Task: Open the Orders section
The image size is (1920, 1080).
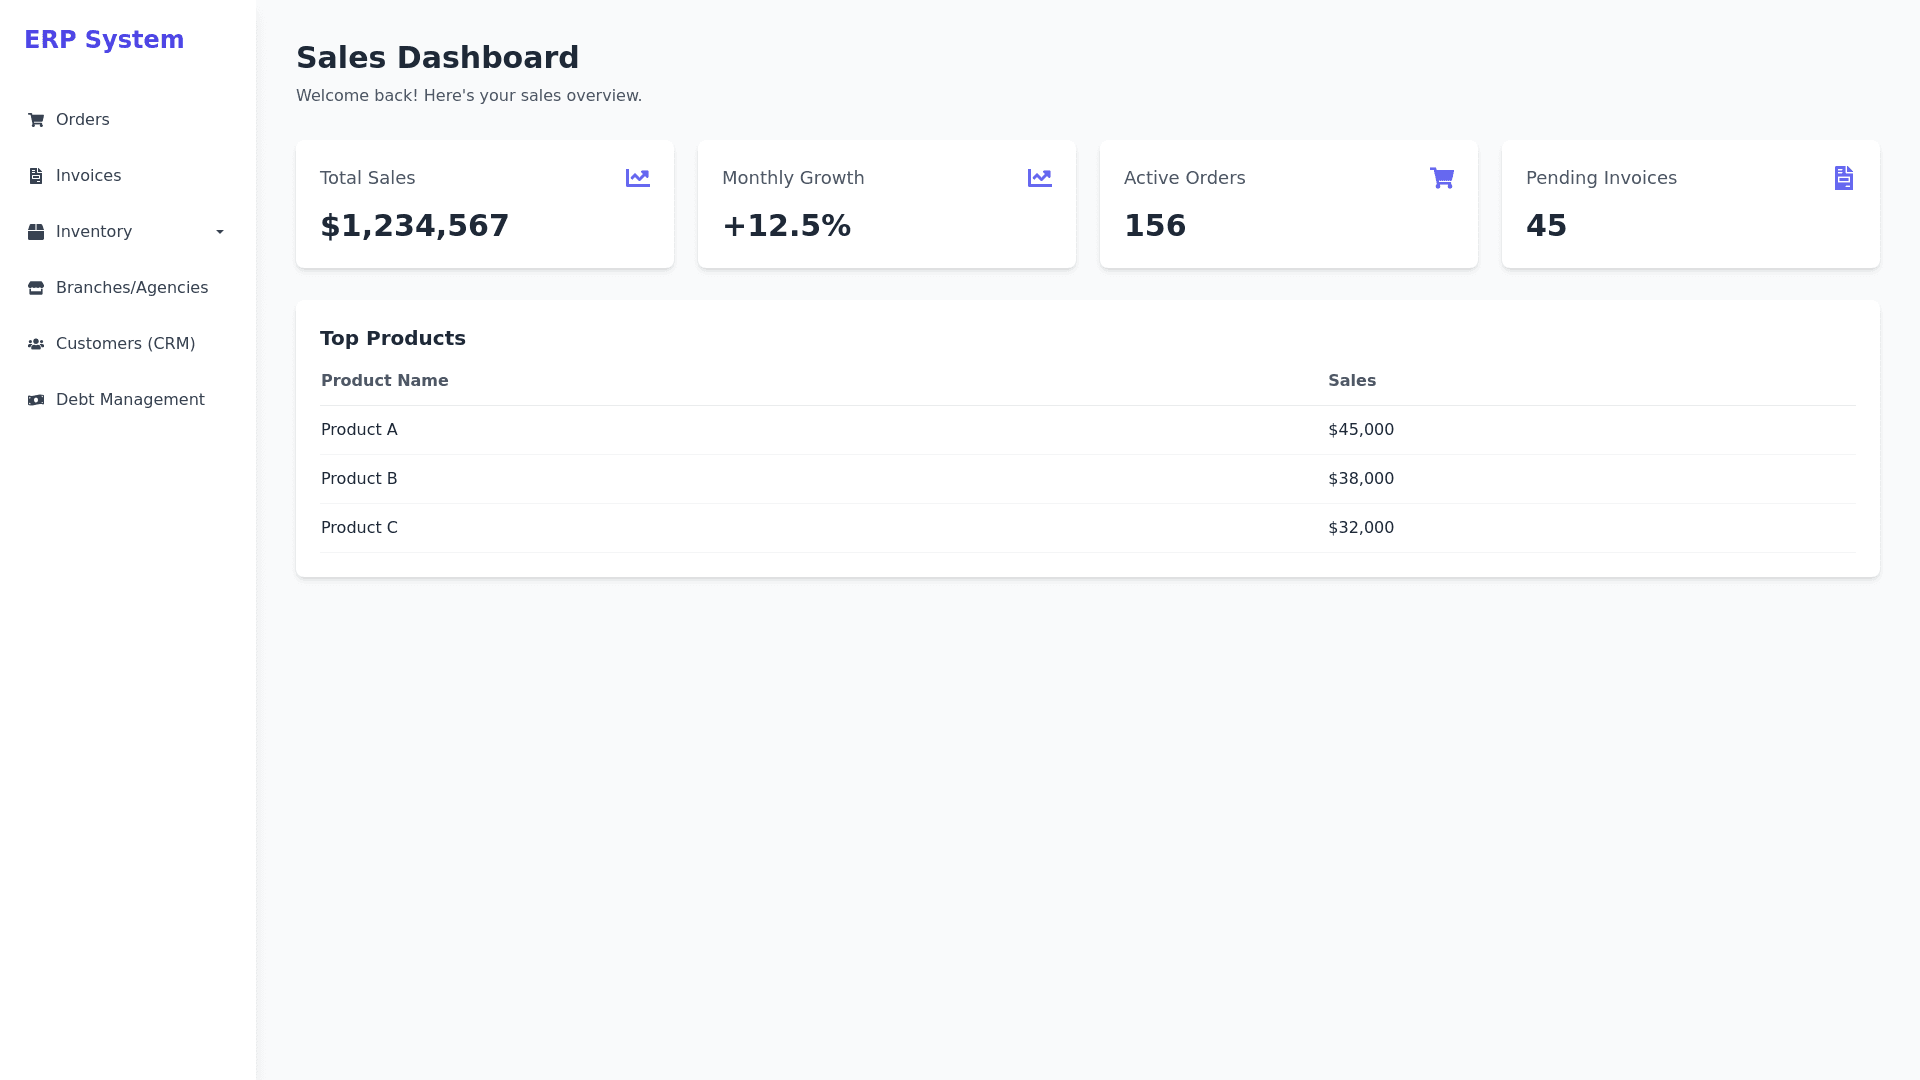Action: pyautogui.click(x=82, y=119)
